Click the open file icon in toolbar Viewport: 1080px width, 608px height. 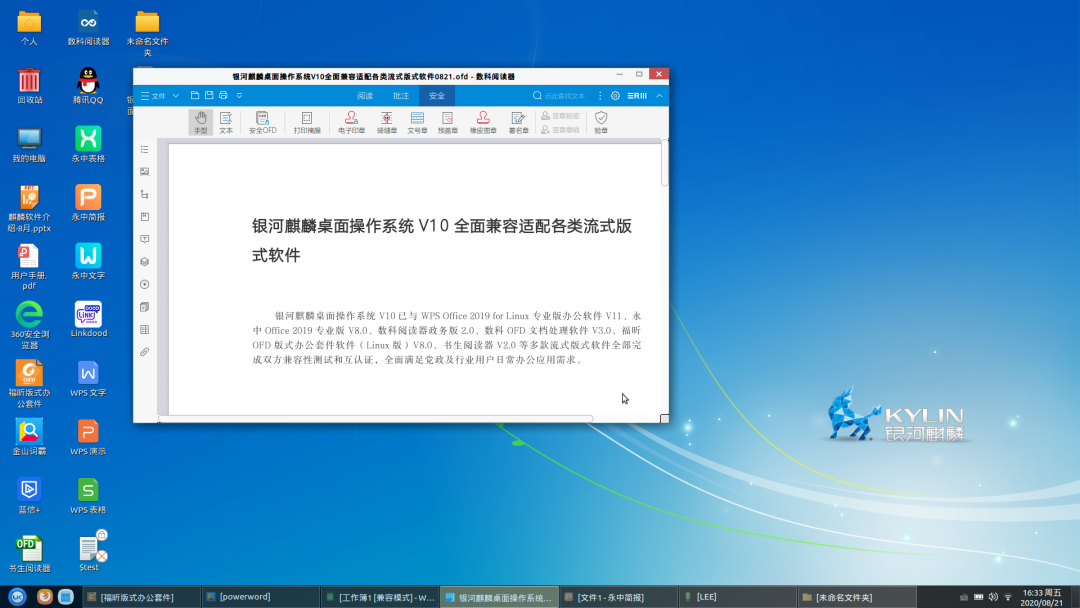195,96
